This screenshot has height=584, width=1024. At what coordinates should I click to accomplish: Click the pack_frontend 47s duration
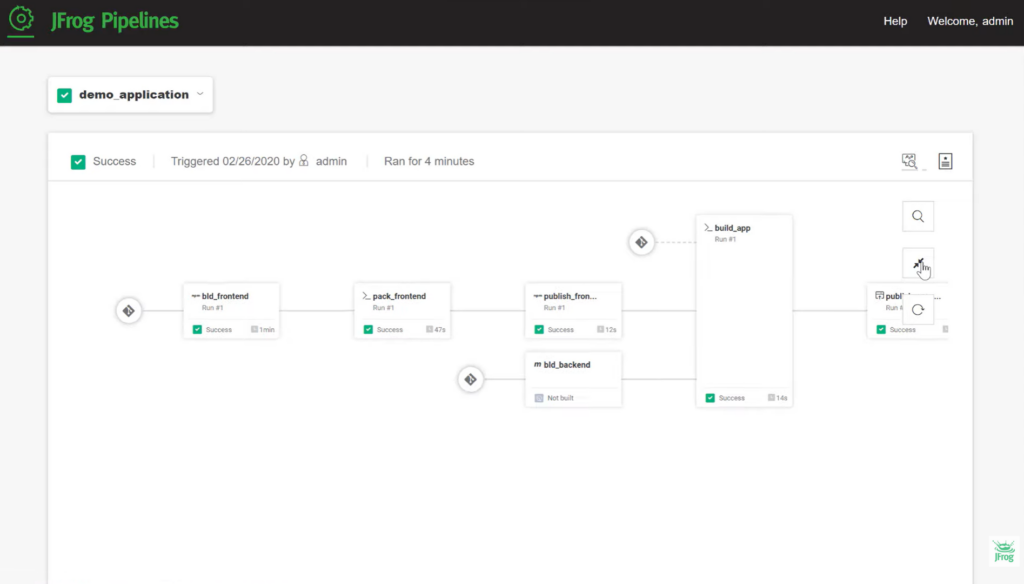point(436,330)
